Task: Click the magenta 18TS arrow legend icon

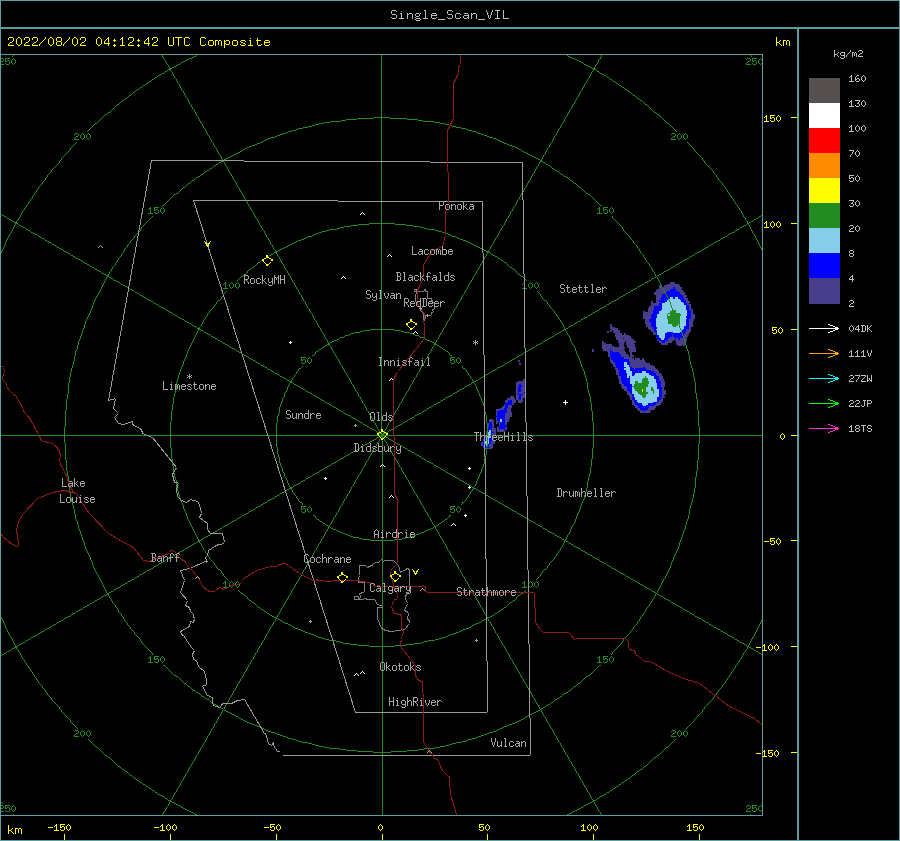Action: coord(824,428)
